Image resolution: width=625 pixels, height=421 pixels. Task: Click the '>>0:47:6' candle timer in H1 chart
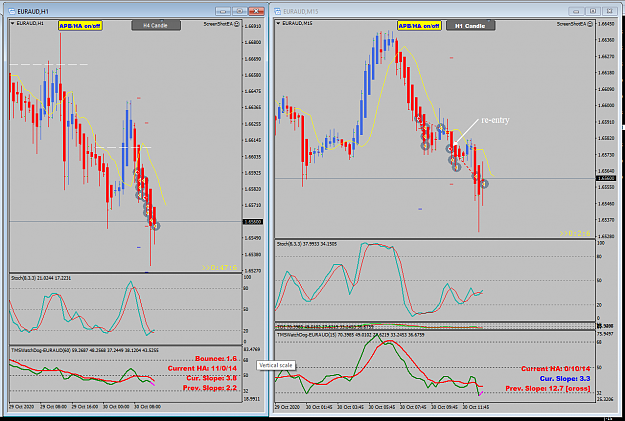click(219, 268)
